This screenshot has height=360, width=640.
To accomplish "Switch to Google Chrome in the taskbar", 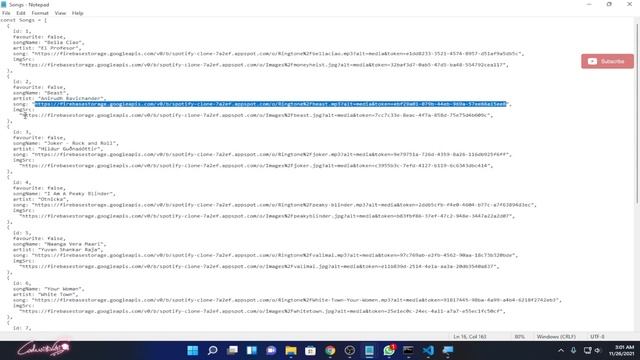I will 330,350.
